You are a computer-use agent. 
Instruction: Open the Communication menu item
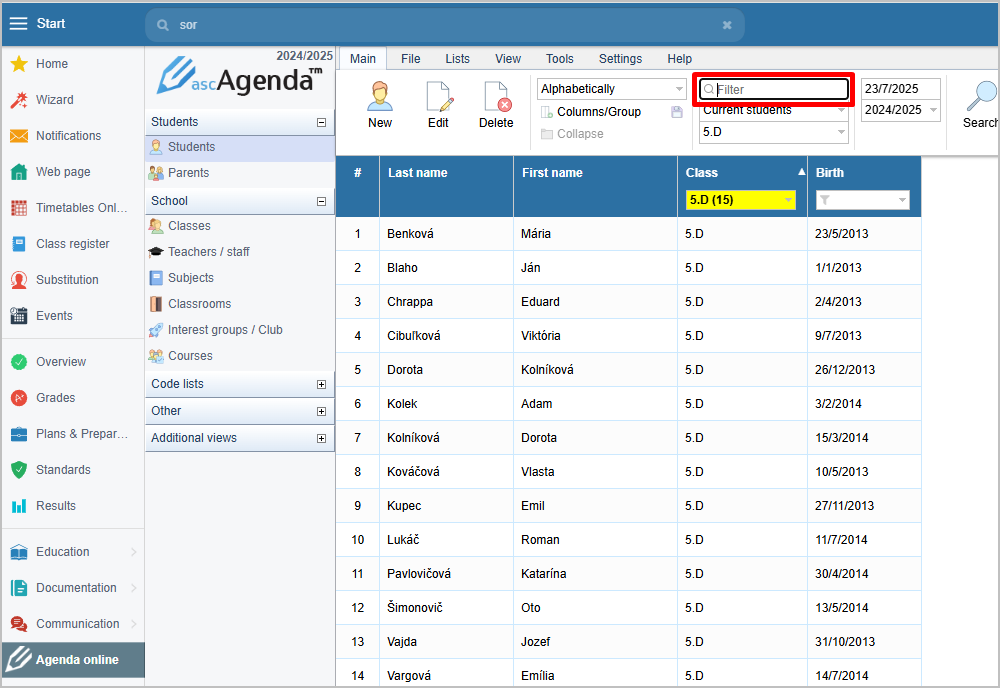(x=73, y=624)
